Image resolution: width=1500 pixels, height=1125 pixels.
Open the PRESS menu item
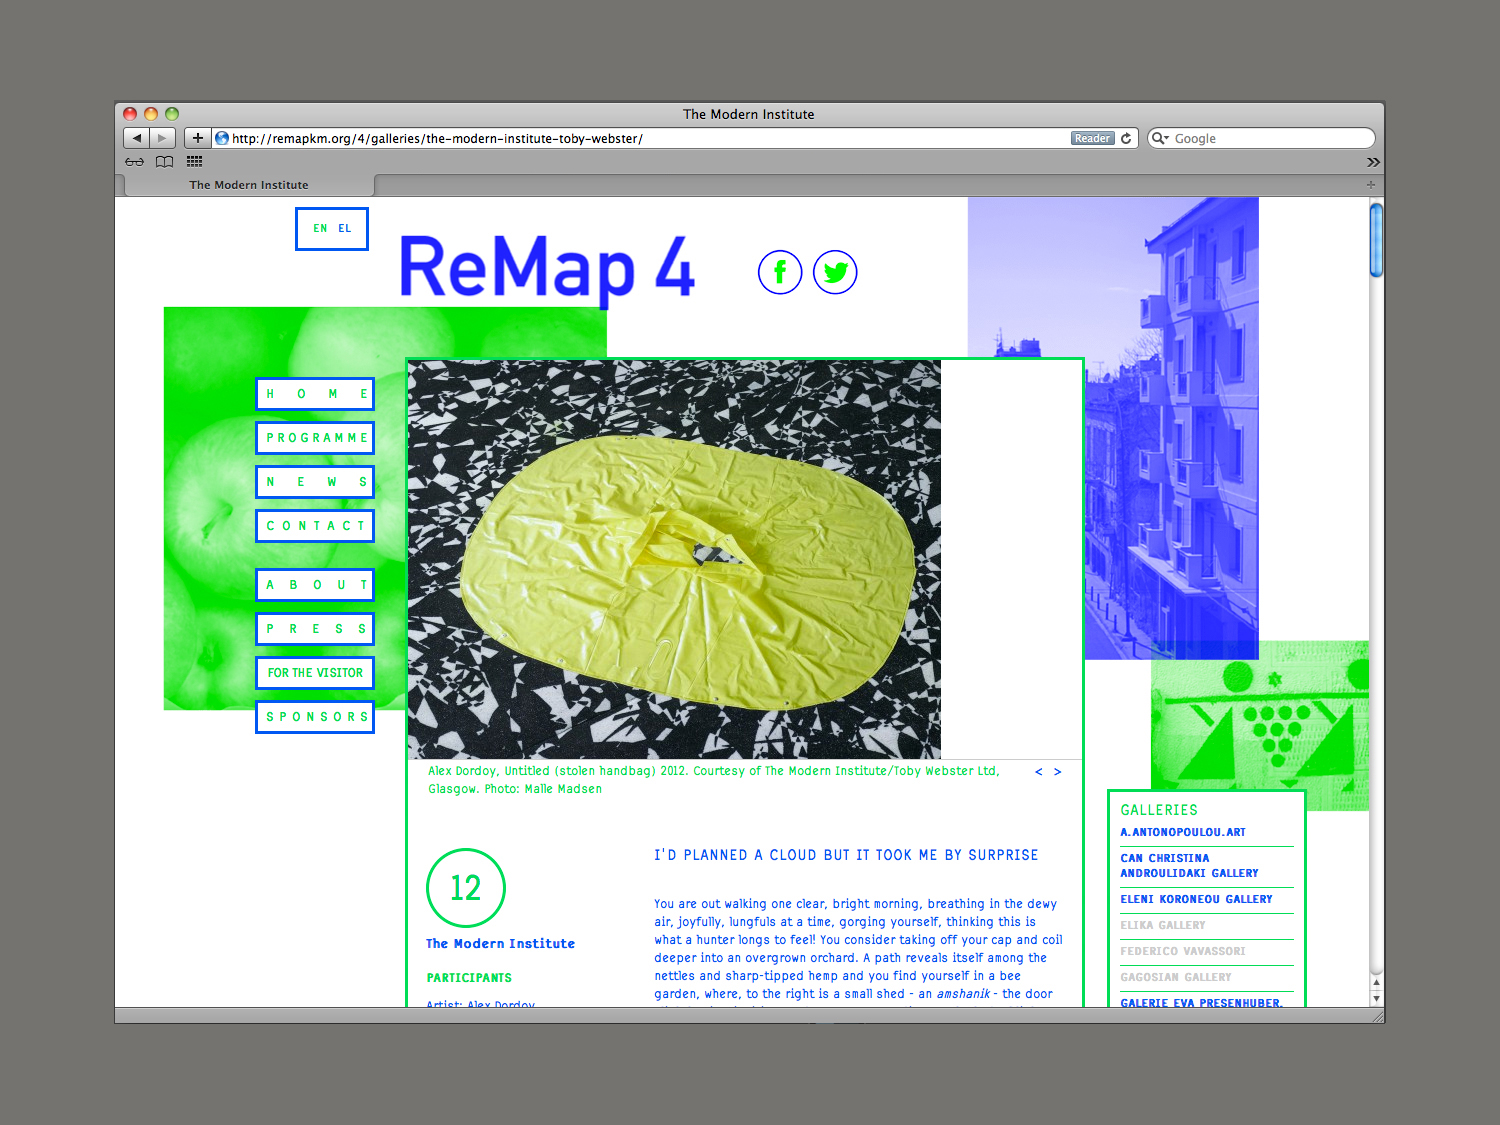coord(315,629)
